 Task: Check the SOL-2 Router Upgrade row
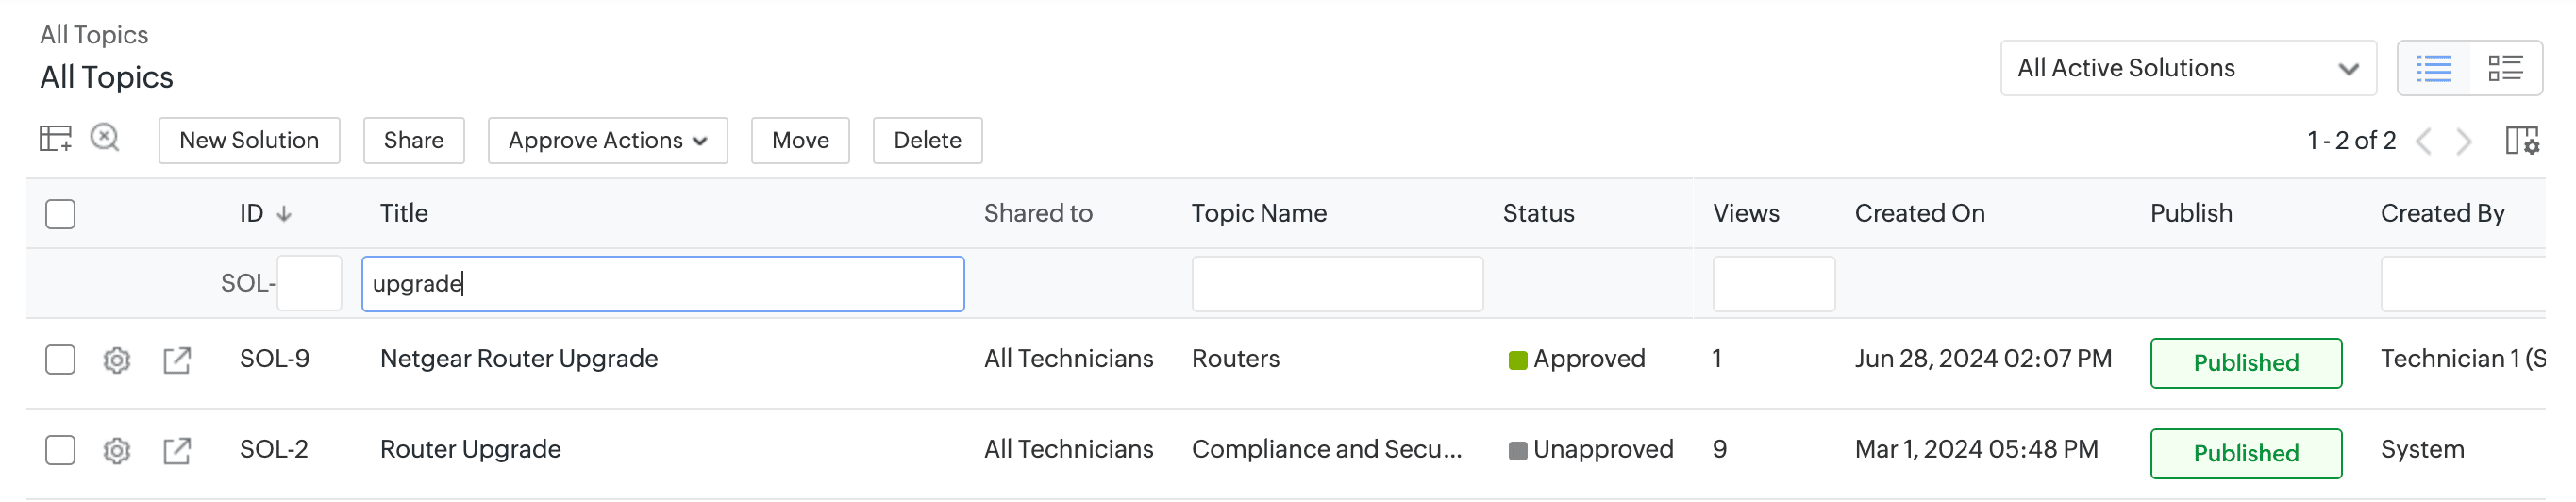pyautogui.click(x=60, y=451)
